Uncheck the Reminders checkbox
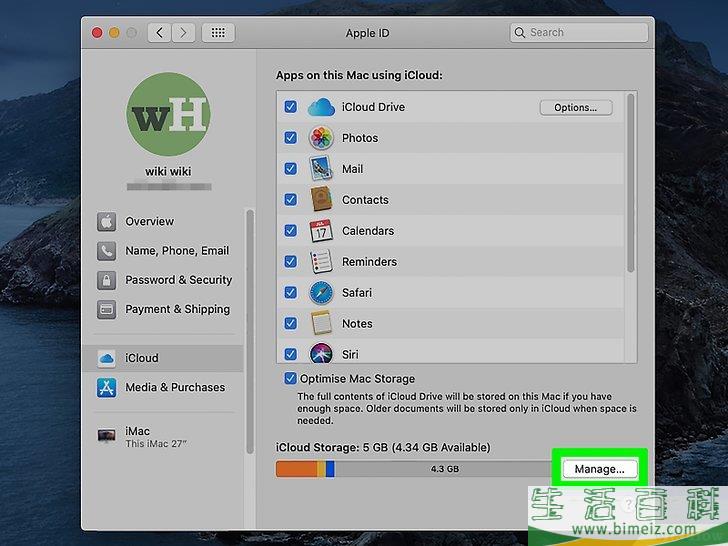This screenshot has width=728, height=546. [x=291, y=261]
